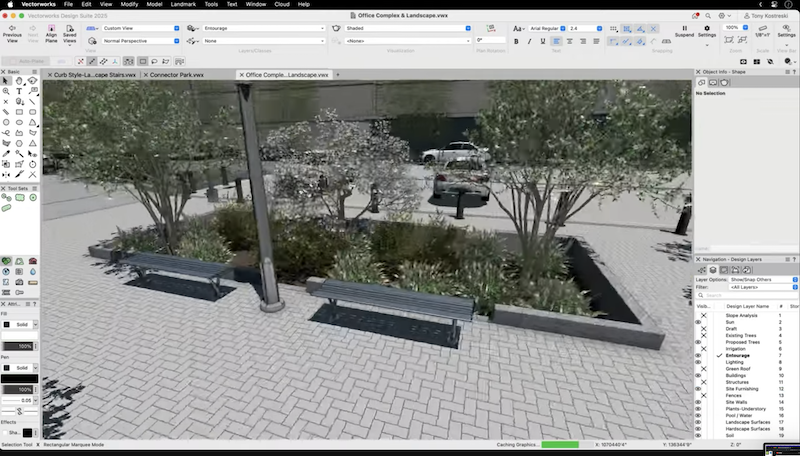This screenshot has height=456, width=800.
Task: Go to Previous View
Action: pyautogui.click(x=12, y=34)
